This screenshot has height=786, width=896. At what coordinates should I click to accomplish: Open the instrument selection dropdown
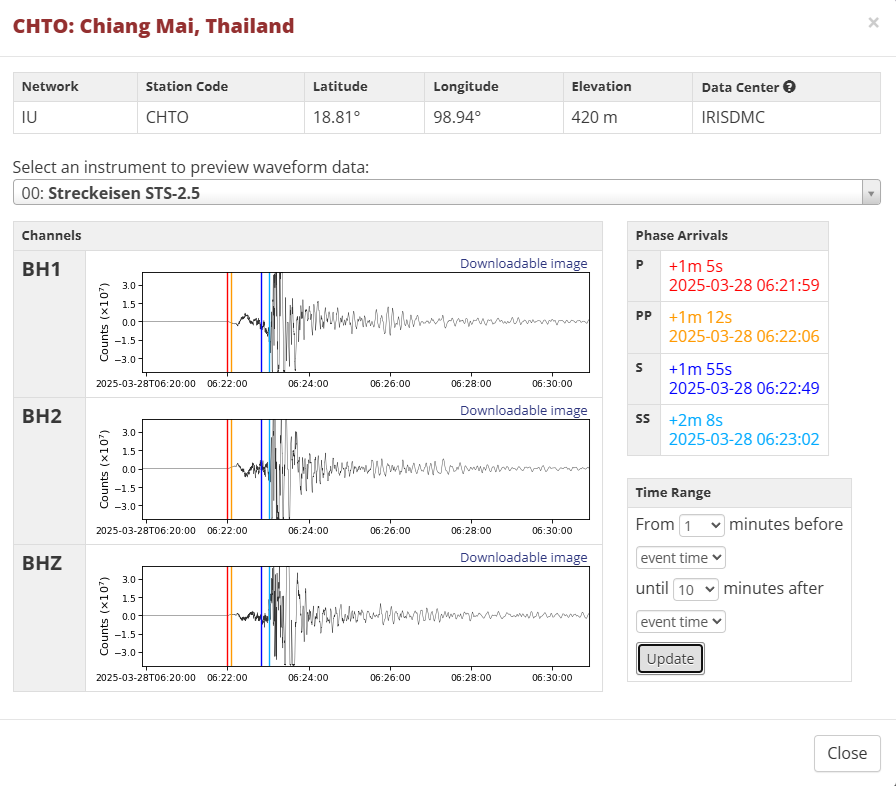(446, 193)
